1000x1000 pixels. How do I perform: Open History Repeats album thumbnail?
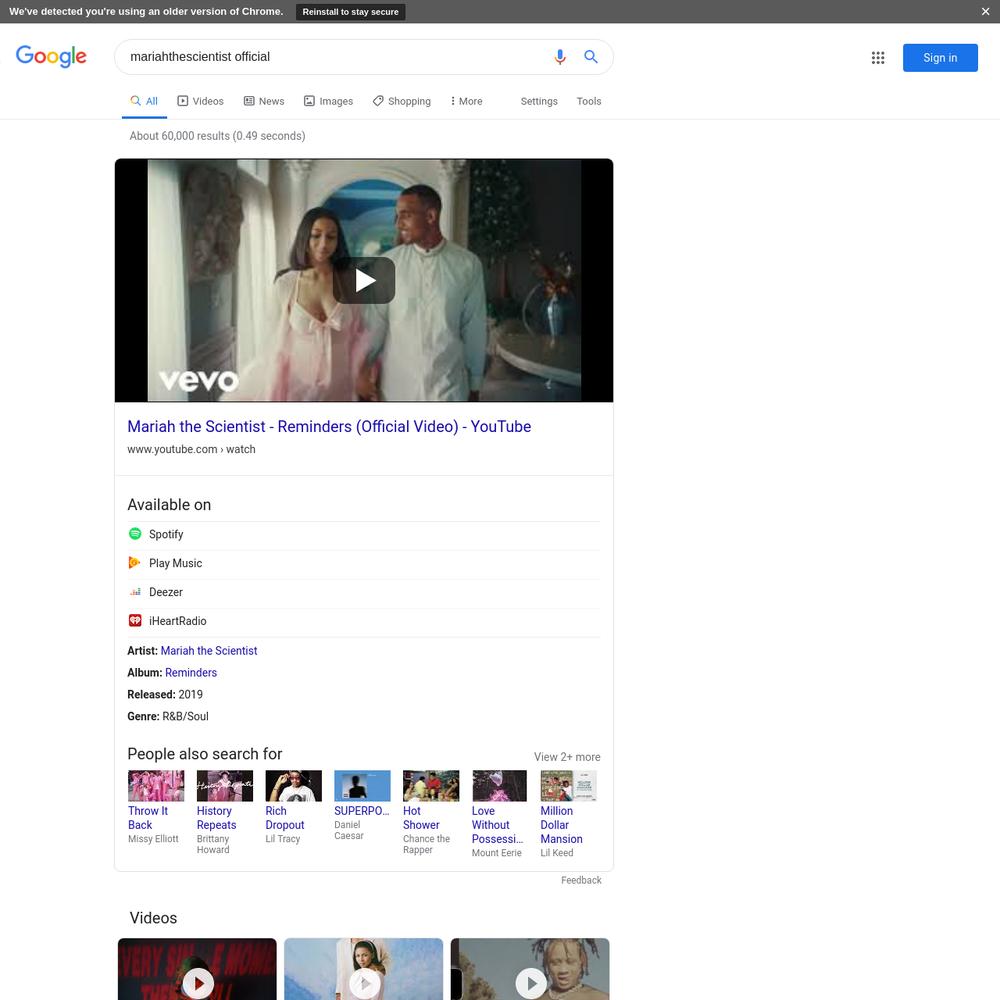click(x=225, y=786)
